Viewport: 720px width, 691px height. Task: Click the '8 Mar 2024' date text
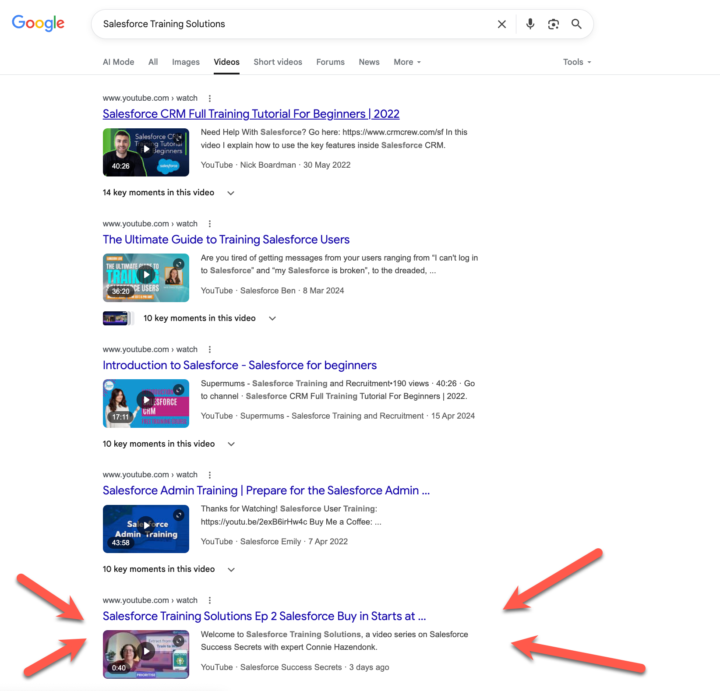(323, 291)
